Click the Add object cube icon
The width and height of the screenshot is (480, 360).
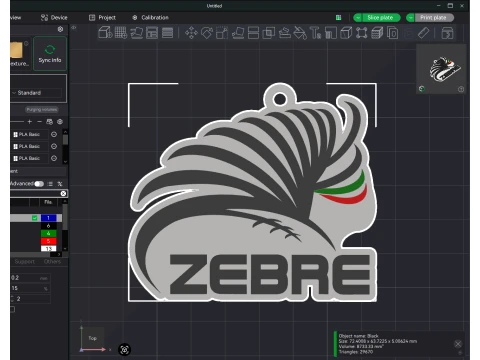pos(105,33)
